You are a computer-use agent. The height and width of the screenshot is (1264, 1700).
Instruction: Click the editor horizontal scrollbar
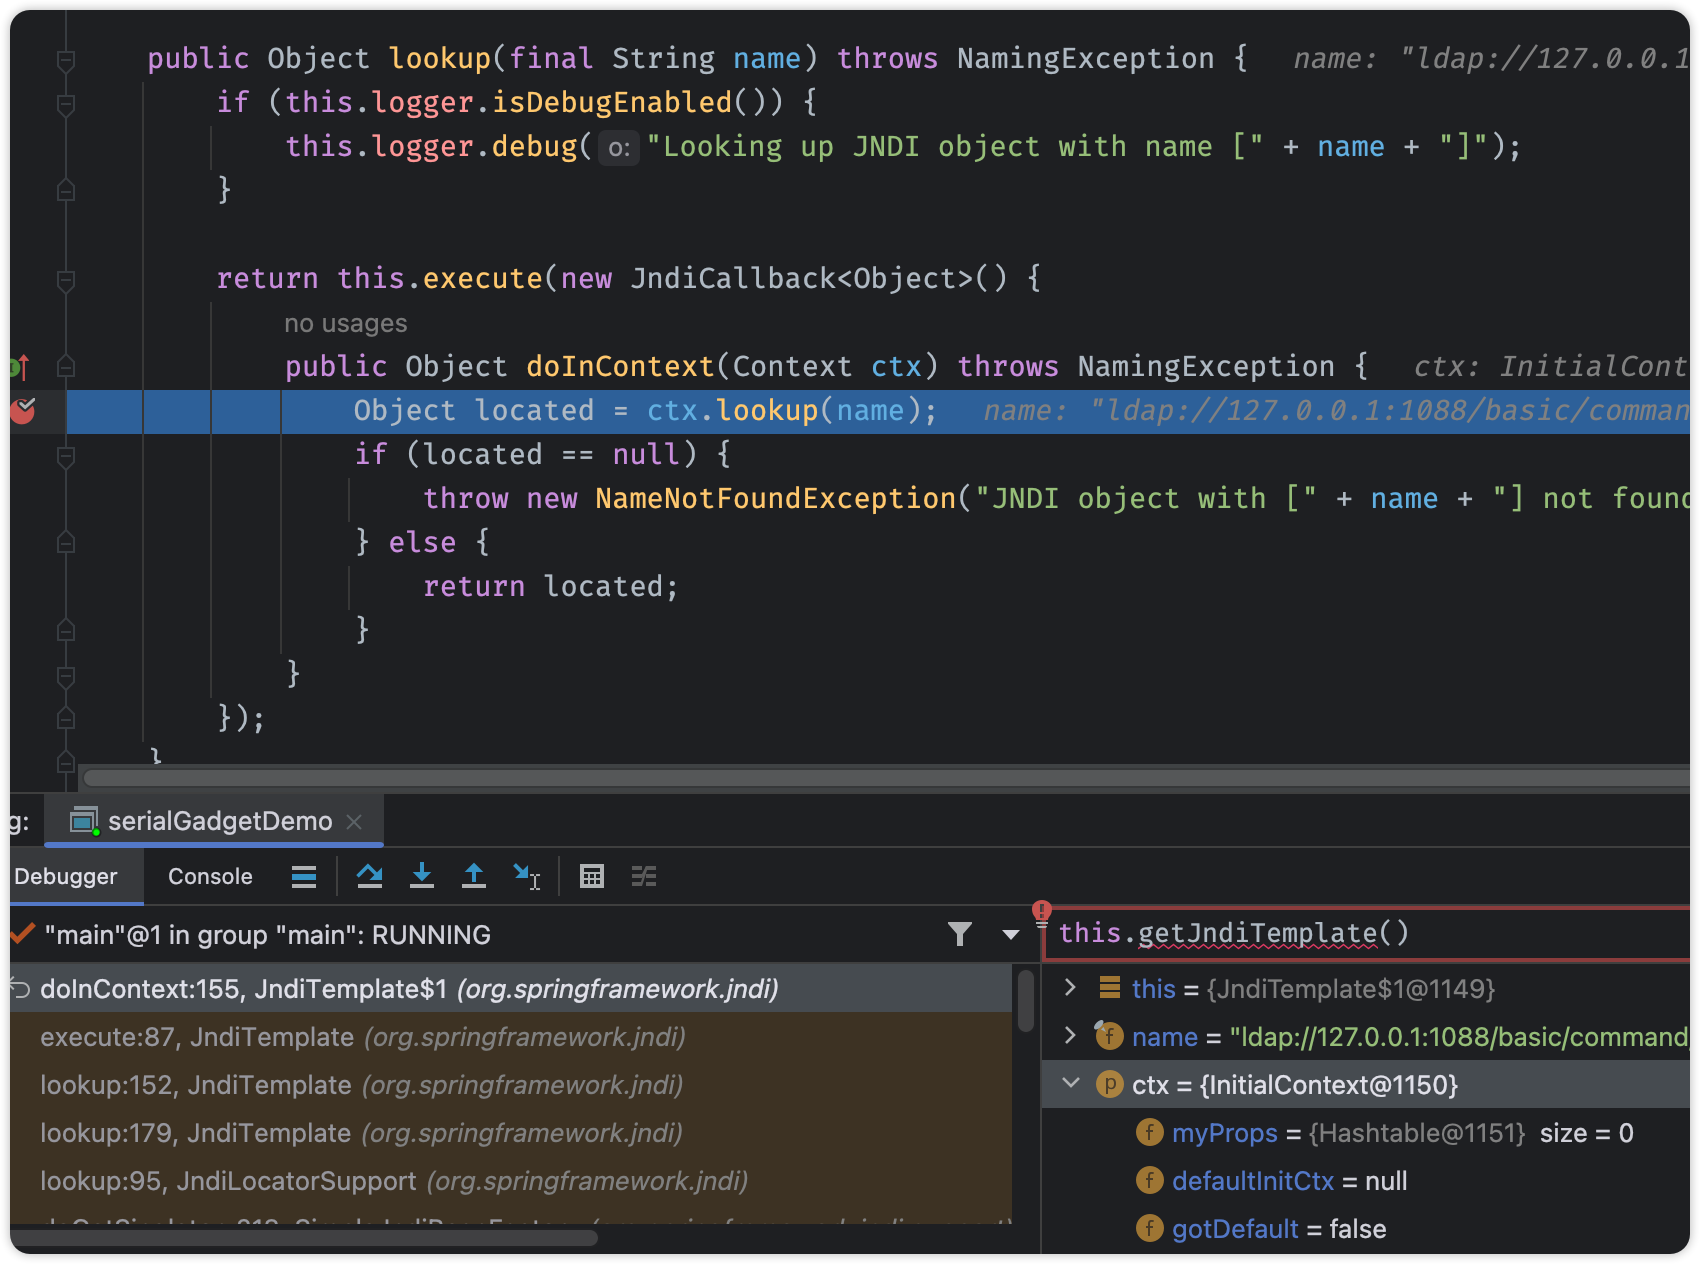click(885, 777)
